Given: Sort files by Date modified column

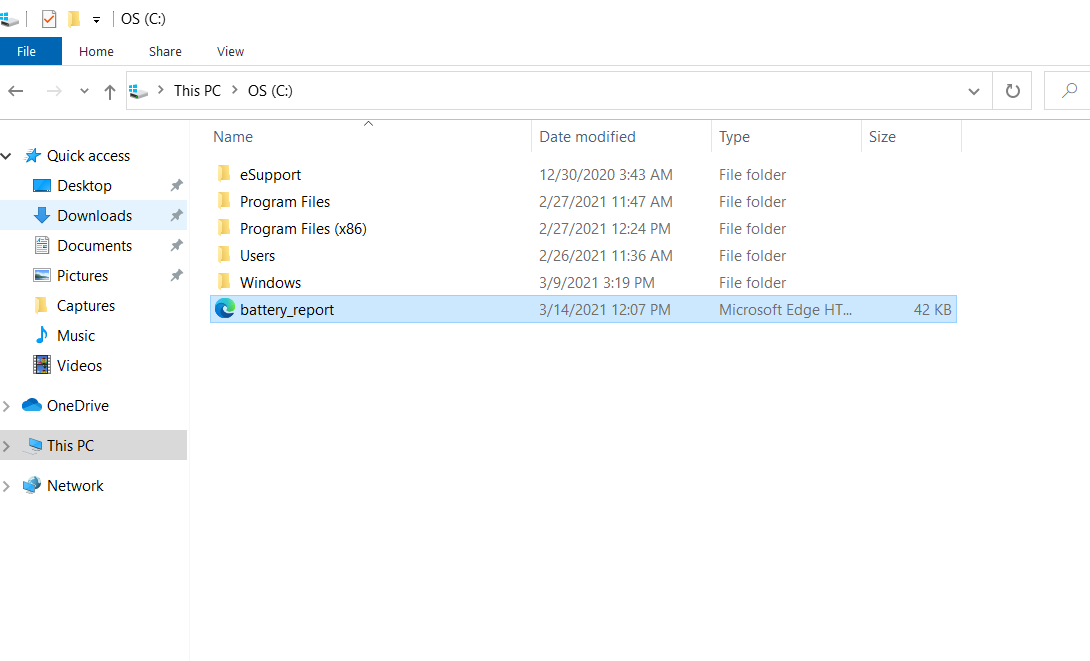Looking at the screenshot, I should tap(587, 137).
